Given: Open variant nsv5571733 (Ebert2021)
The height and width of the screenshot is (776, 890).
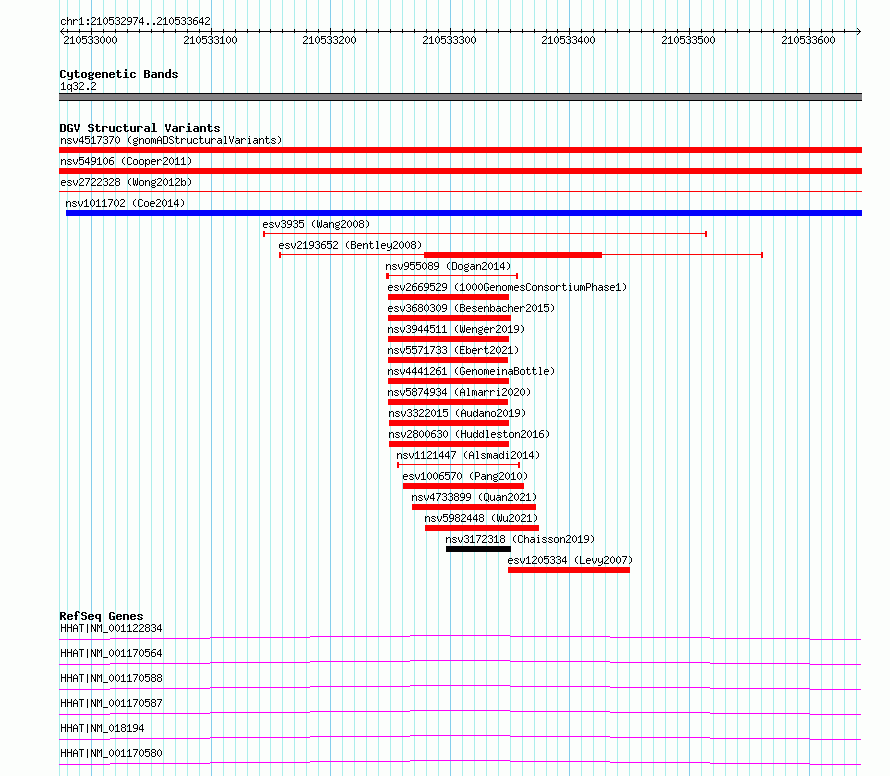Looking at the screenshot, I should click(x=453, y=350).
